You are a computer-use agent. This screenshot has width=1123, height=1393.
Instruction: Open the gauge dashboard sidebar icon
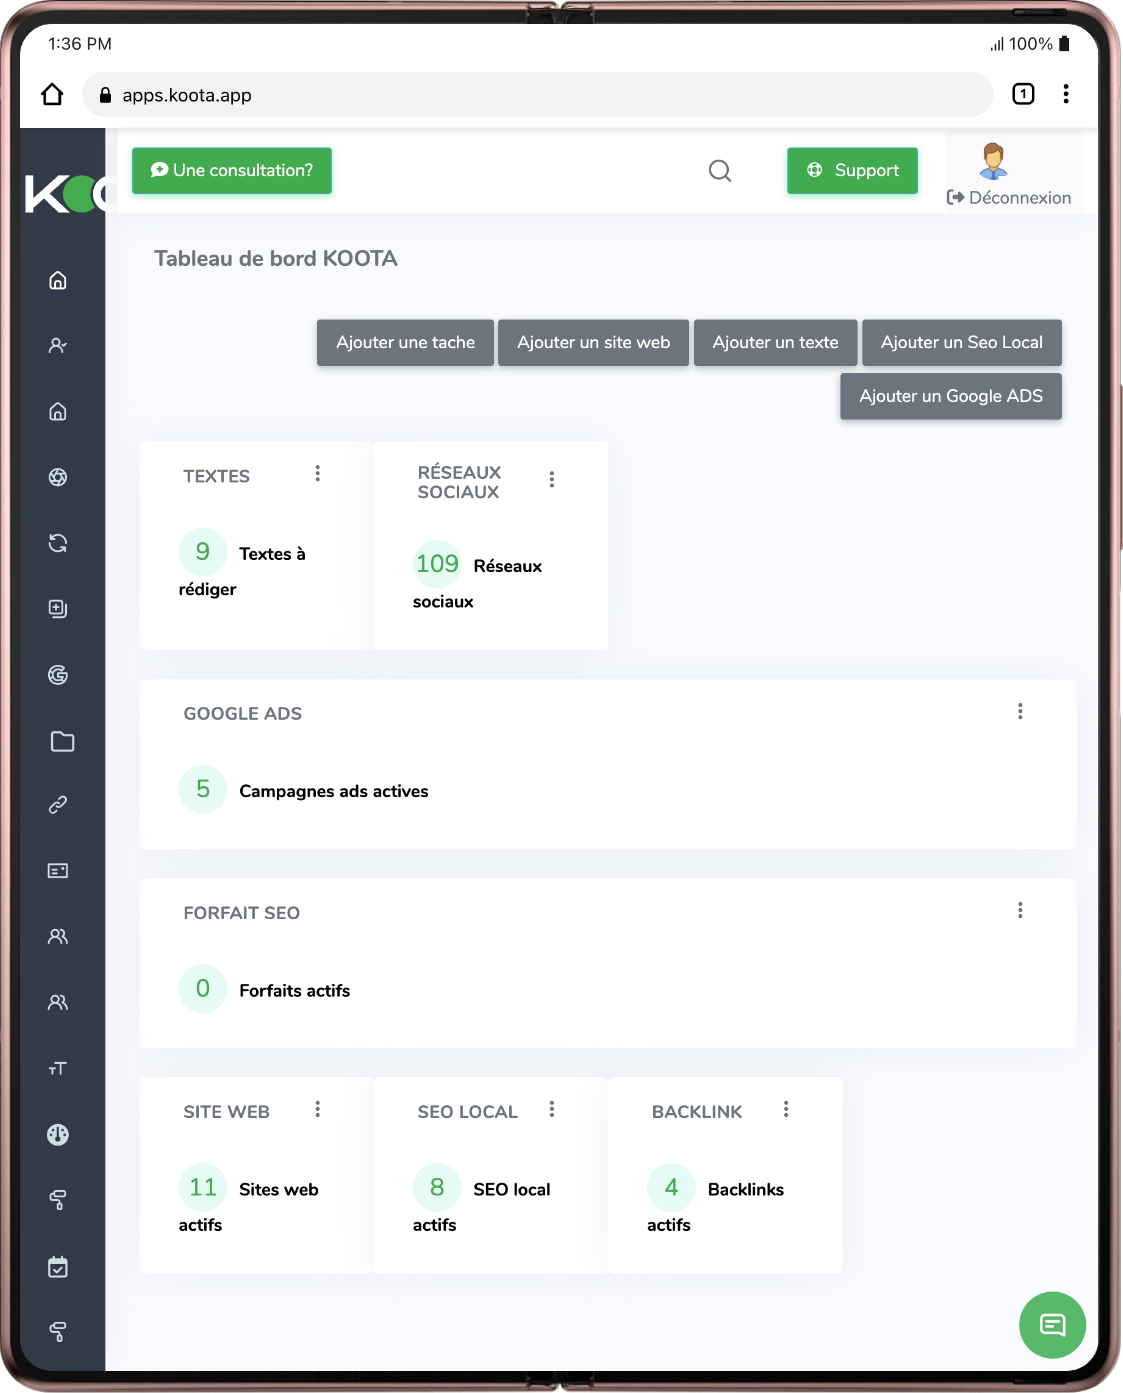click(58, 1135)
